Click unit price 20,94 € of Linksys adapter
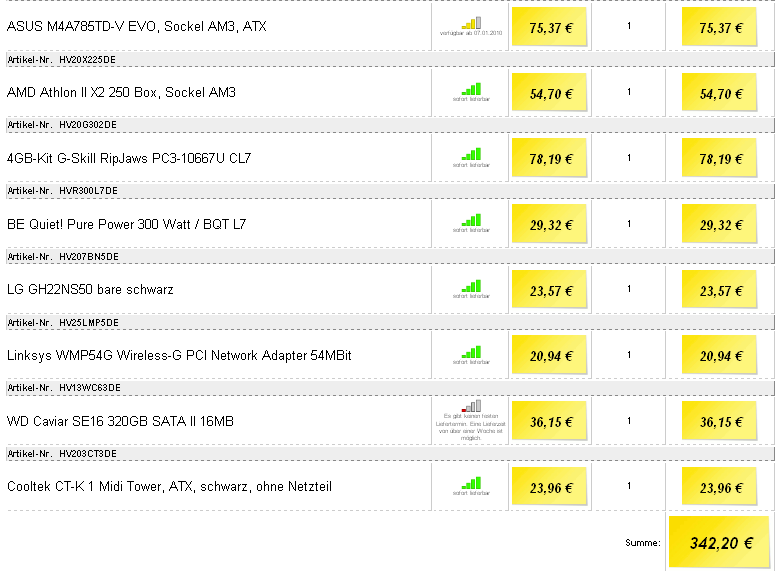 point(549,356)
